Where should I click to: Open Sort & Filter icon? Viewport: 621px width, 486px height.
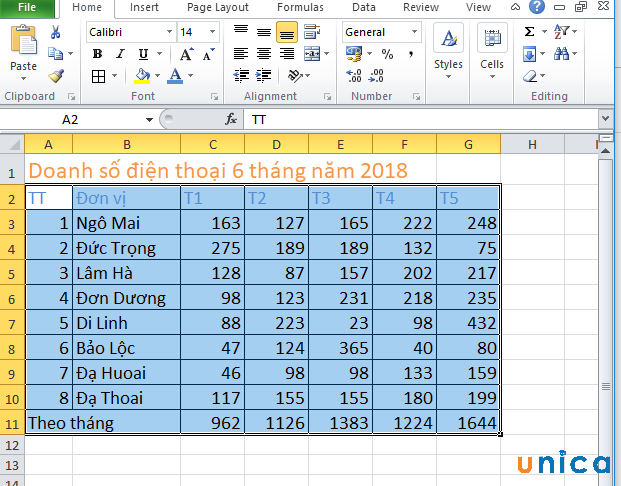pyautogui.click(x=562, y=32)
